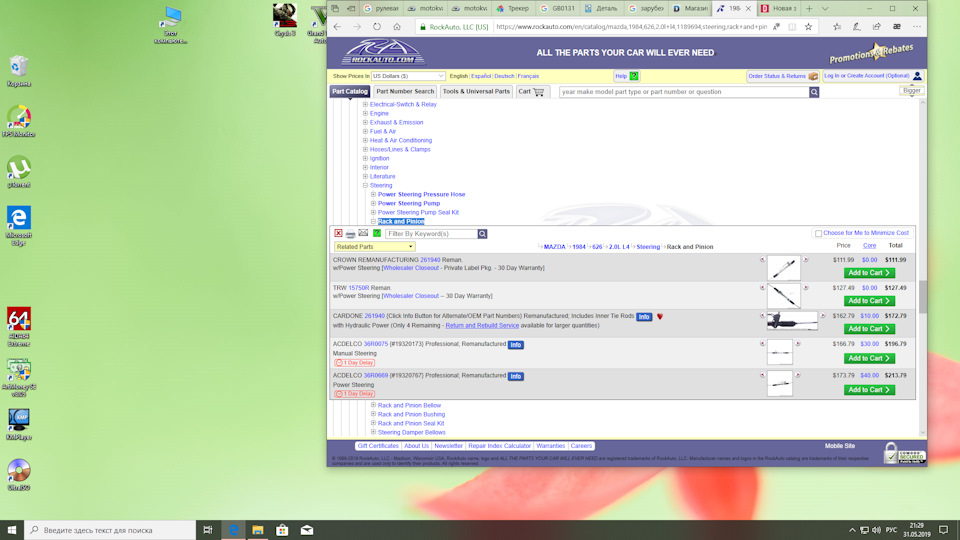
Task: Click the catalog search magnifier icon
Action: [814, 92]
